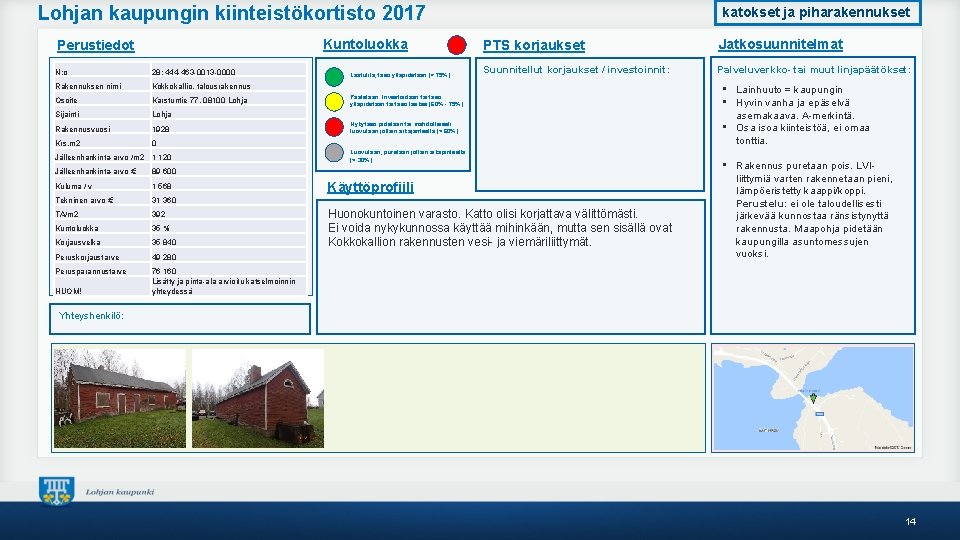Viewport: 960px width, 540px height.
Task: Click the building name "Kokkokallio, talousrakennus"
Action: pyautogui.click(x=201, y=86)
